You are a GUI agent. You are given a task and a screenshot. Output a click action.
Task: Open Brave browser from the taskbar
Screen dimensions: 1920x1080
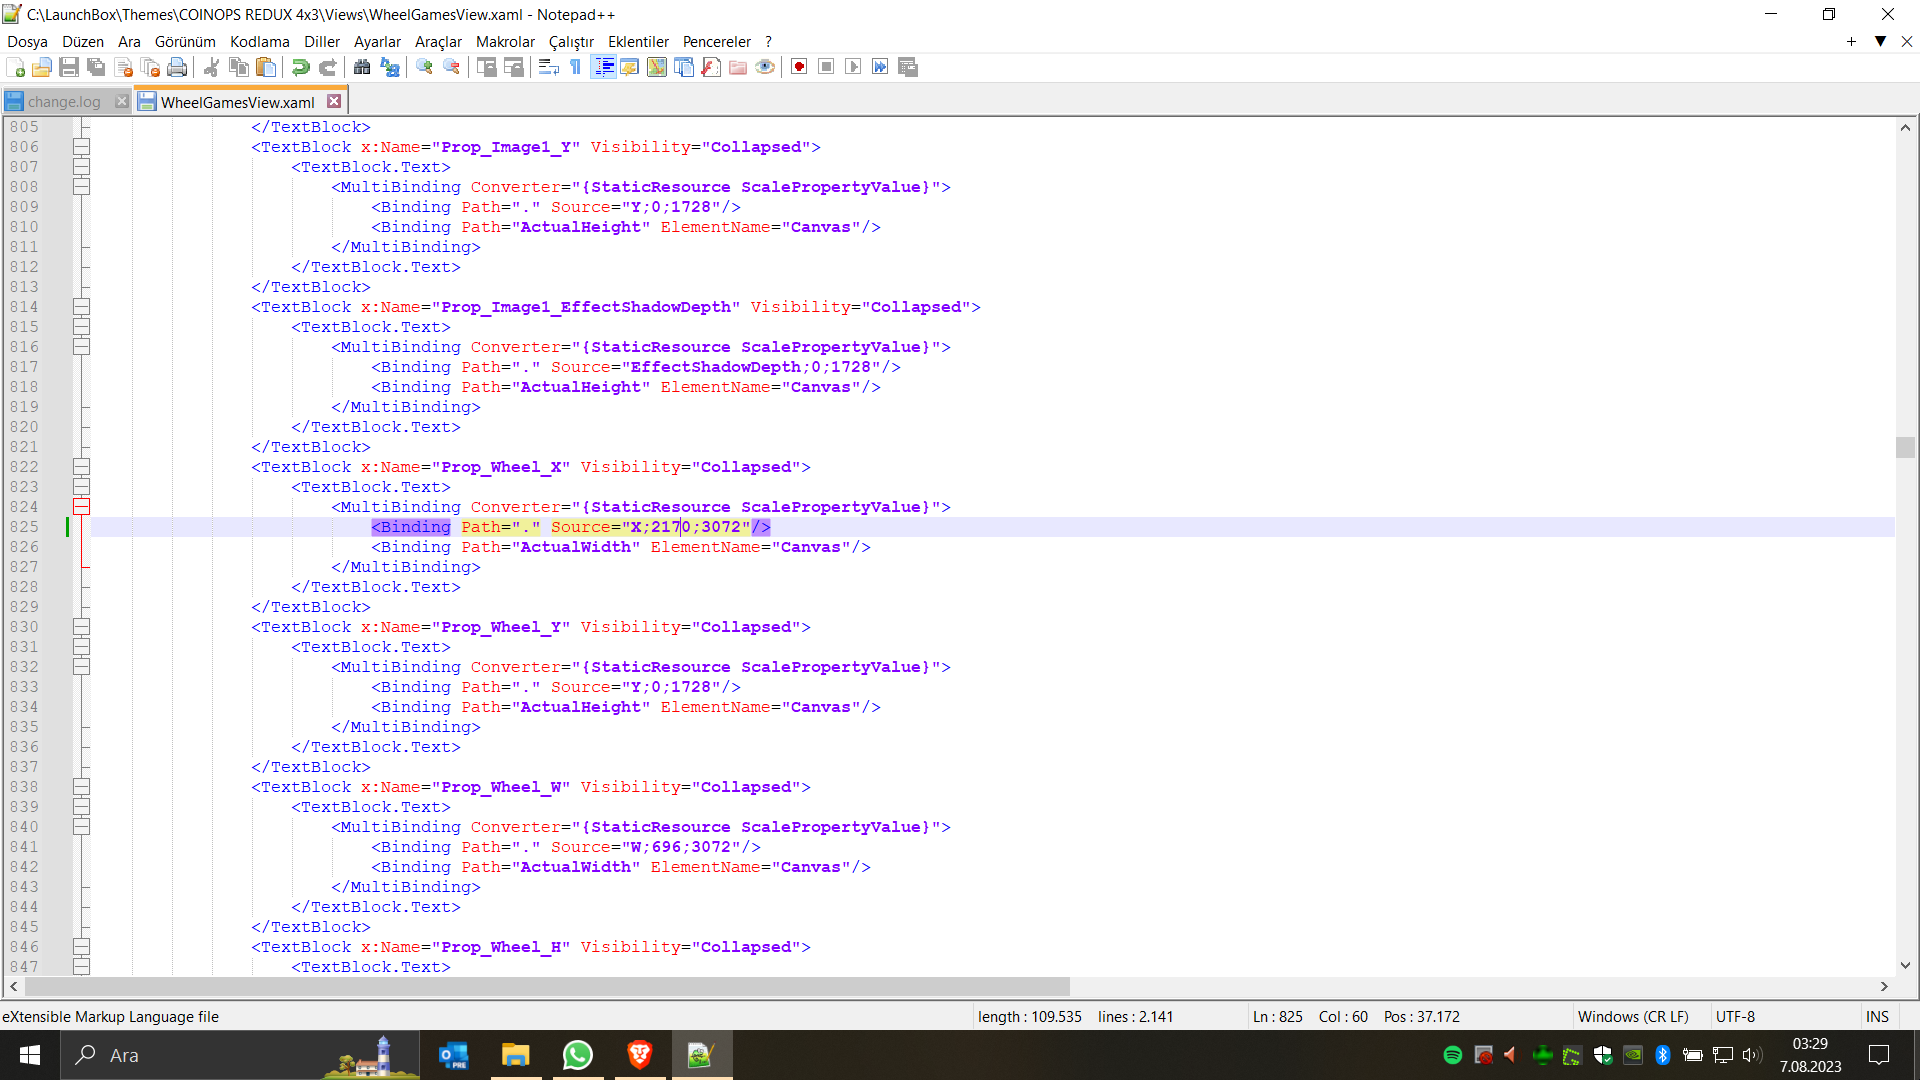coord(640,1055)
